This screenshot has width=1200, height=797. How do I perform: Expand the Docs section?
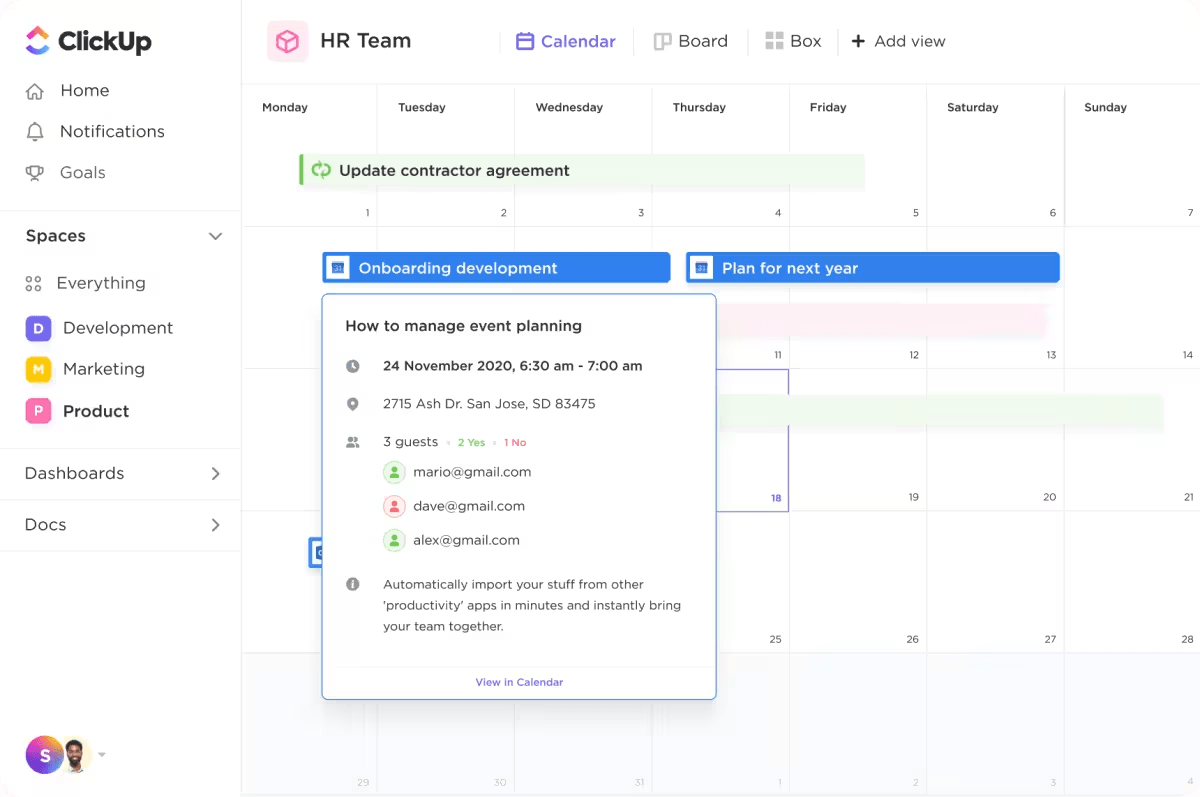pyautogui.click(x=215, y=524)
